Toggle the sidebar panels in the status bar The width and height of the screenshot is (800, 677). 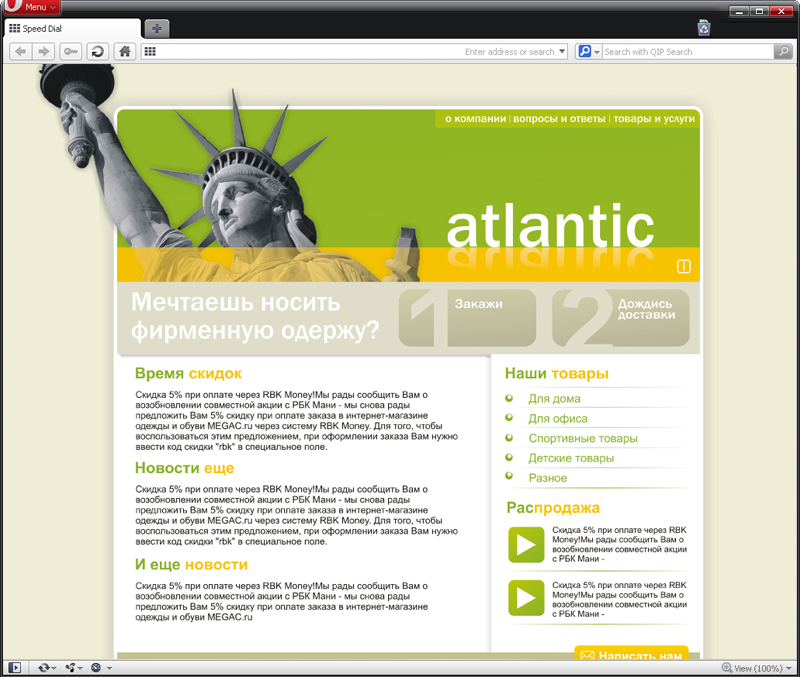pyautogui.click(x=16, y=666)
